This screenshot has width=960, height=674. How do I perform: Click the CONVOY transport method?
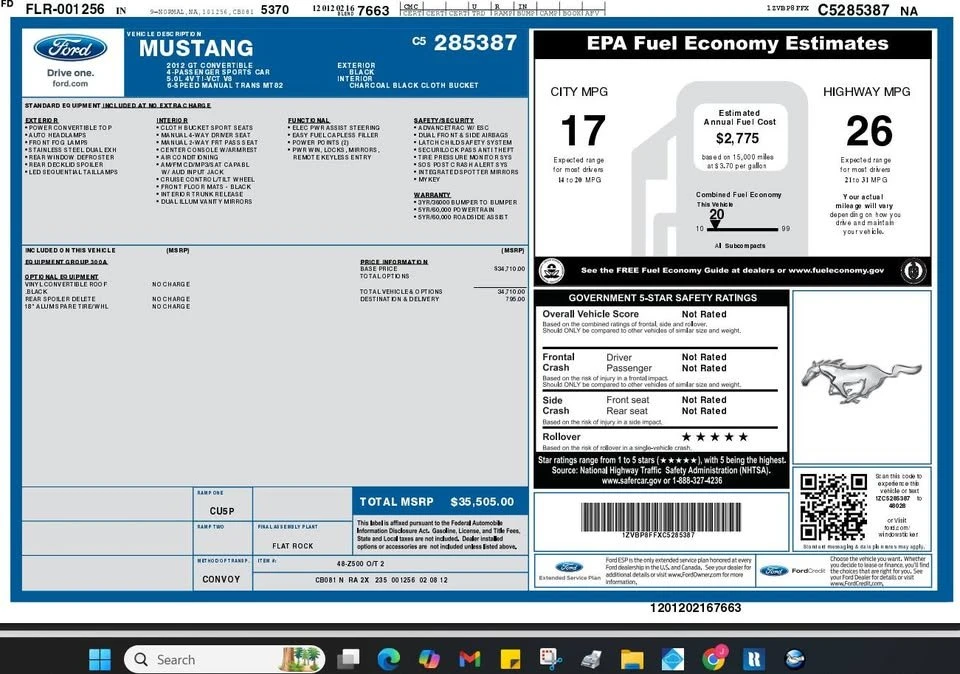pyautogui.click(x=221, y=579)
